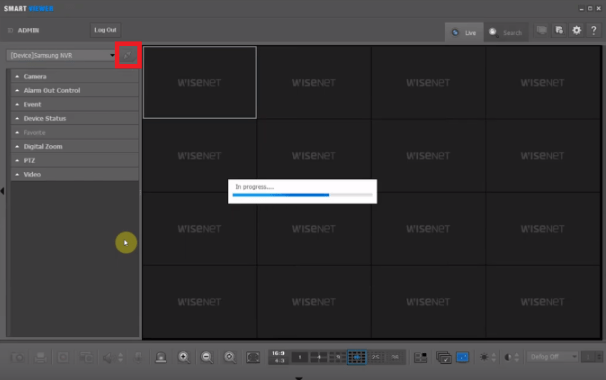The image size is (606, 380).
Task: Click the alarm siren icon
Action: [161, 357]
